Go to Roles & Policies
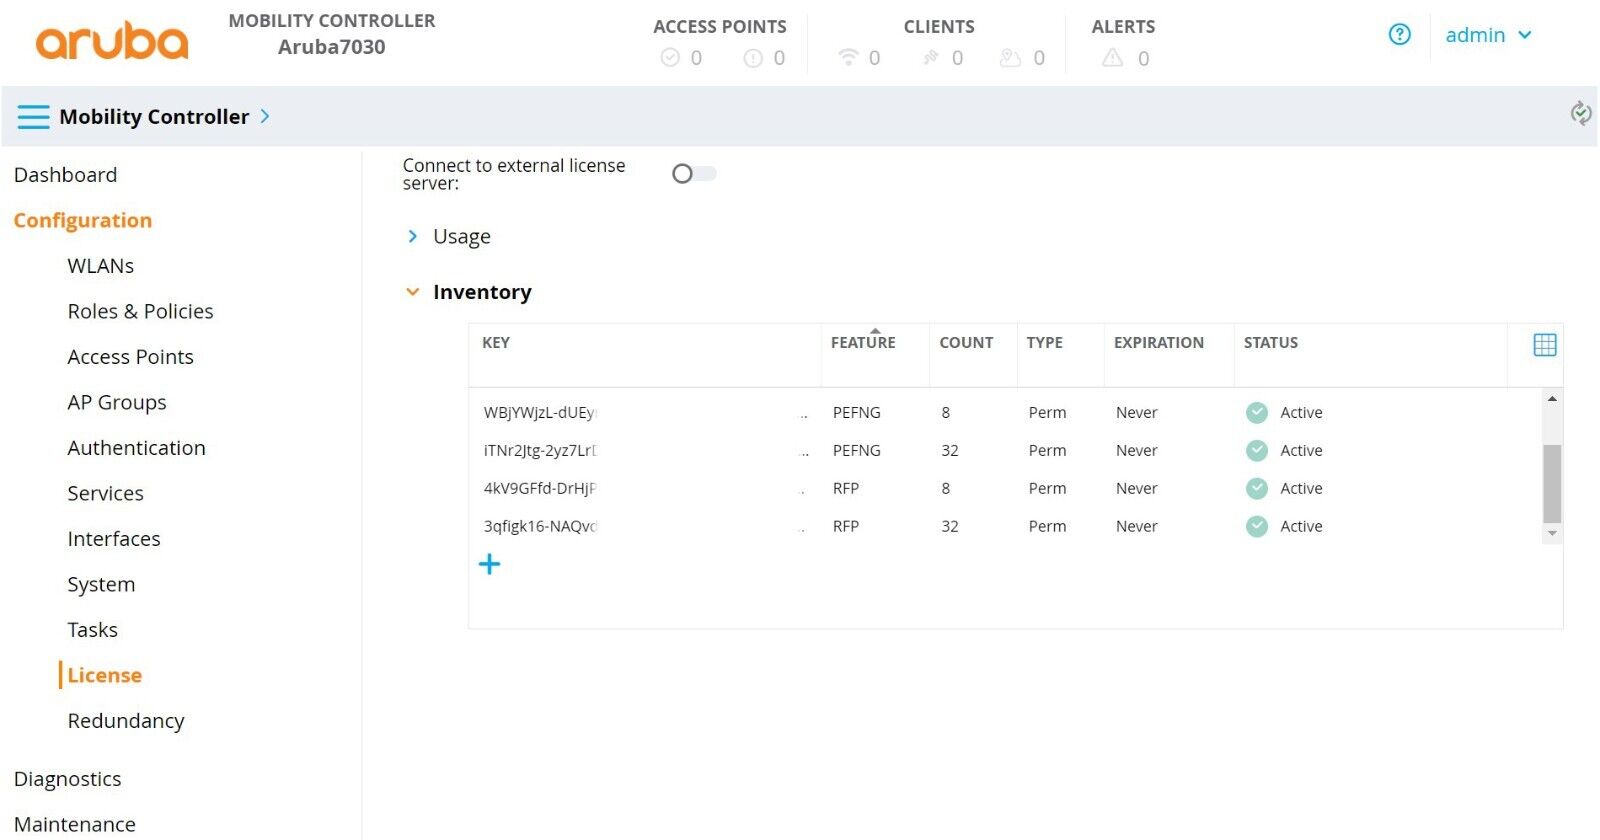The height and width of the screenshot is (840, 1600). pyautogui.click(x=140, y=311)
